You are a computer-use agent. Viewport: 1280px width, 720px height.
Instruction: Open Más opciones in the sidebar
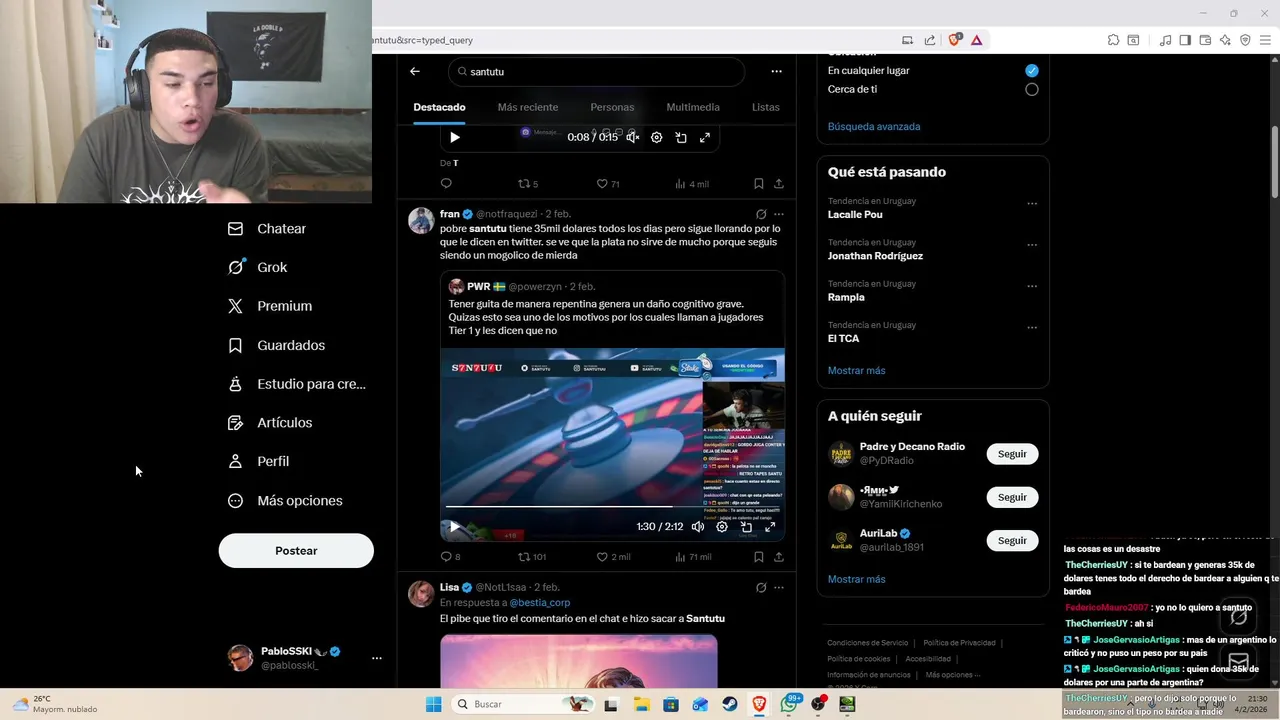[x=285, y=501]
